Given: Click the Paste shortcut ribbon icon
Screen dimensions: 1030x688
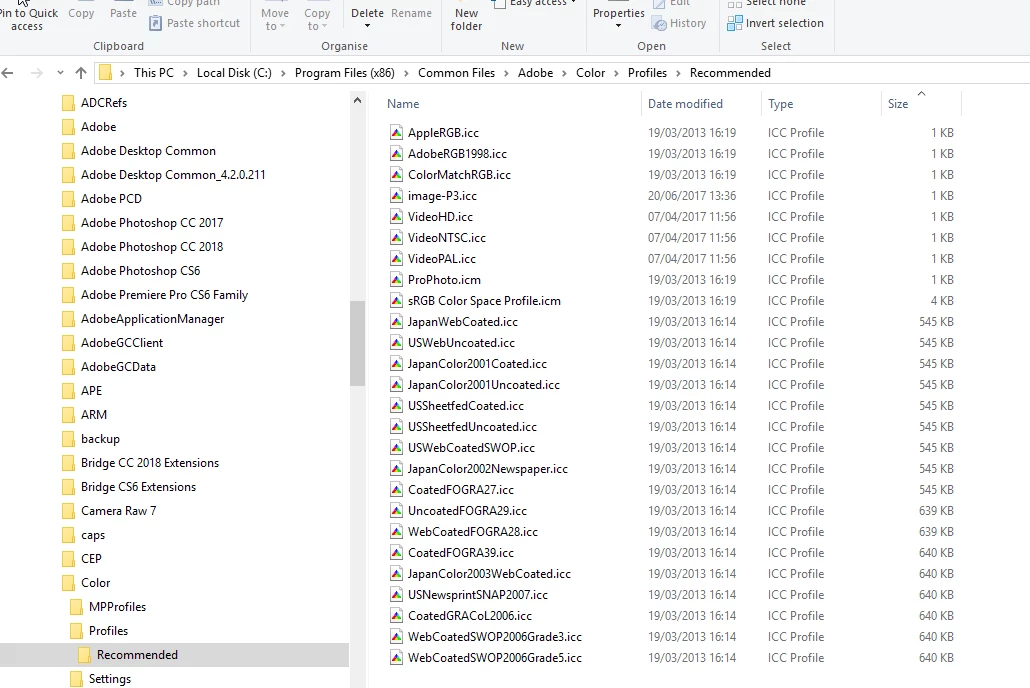Looking at the screenshot, I should (x=155, y=24).
